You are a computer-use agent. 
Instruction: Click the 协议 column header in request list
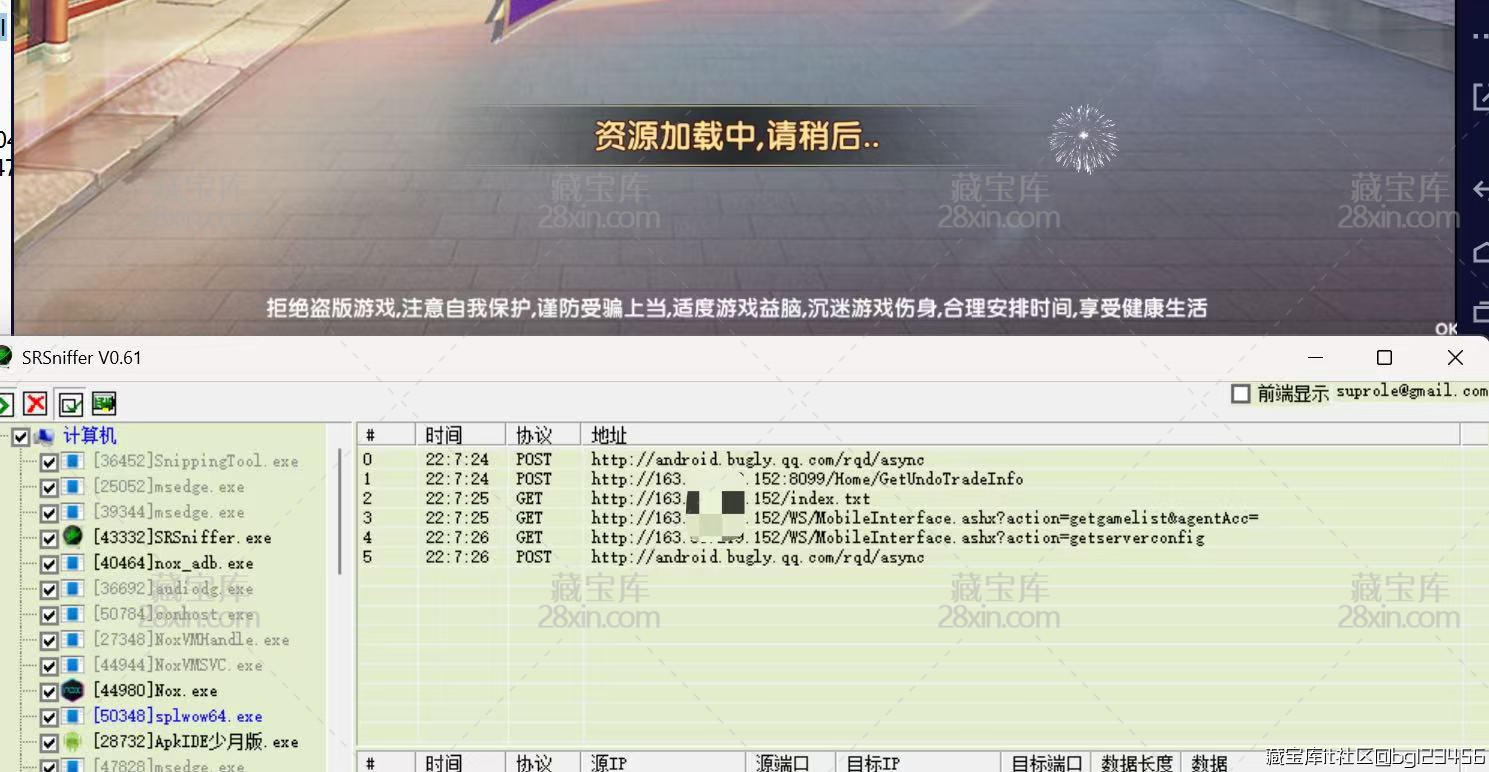pyautogui.click(x=543, y=435)
